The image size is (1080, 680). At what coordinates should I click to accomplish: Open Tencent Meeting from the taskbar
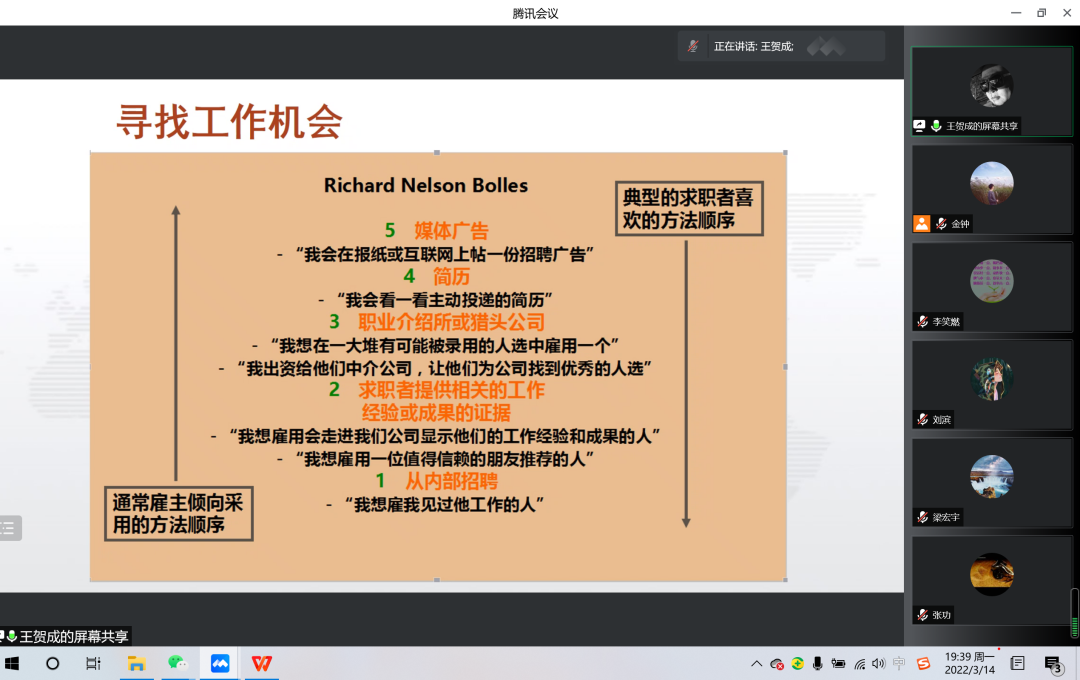pos(220,663)
